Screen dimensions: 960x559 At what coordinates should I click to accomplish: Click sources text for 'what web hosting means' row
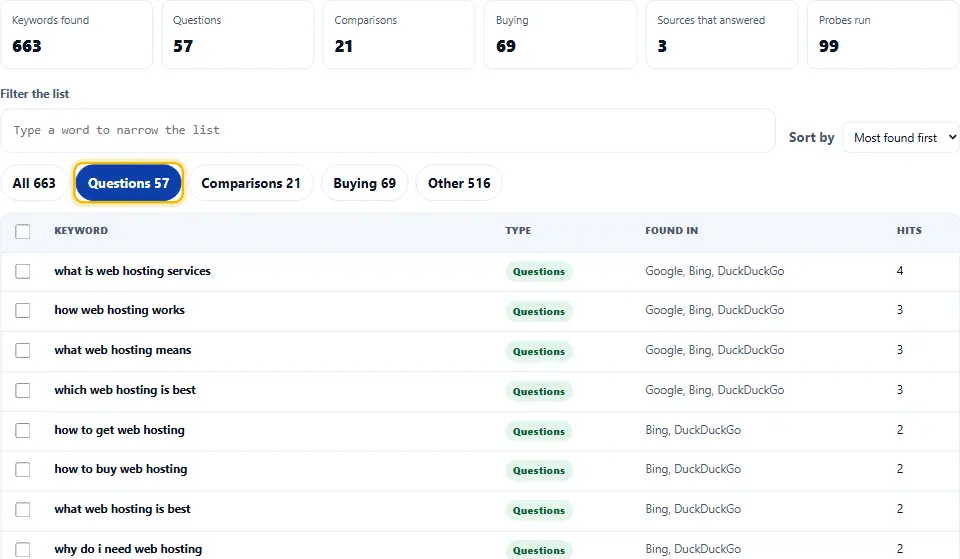(x=714, y=350)
